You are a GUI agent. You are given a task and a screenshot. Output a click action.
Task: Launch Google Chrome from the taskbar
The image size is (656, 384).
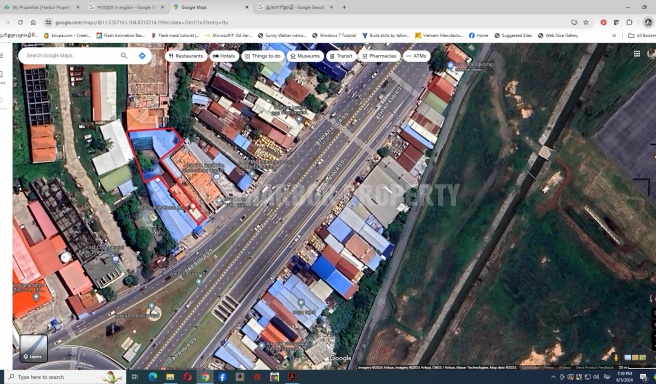tap(205, 377)
